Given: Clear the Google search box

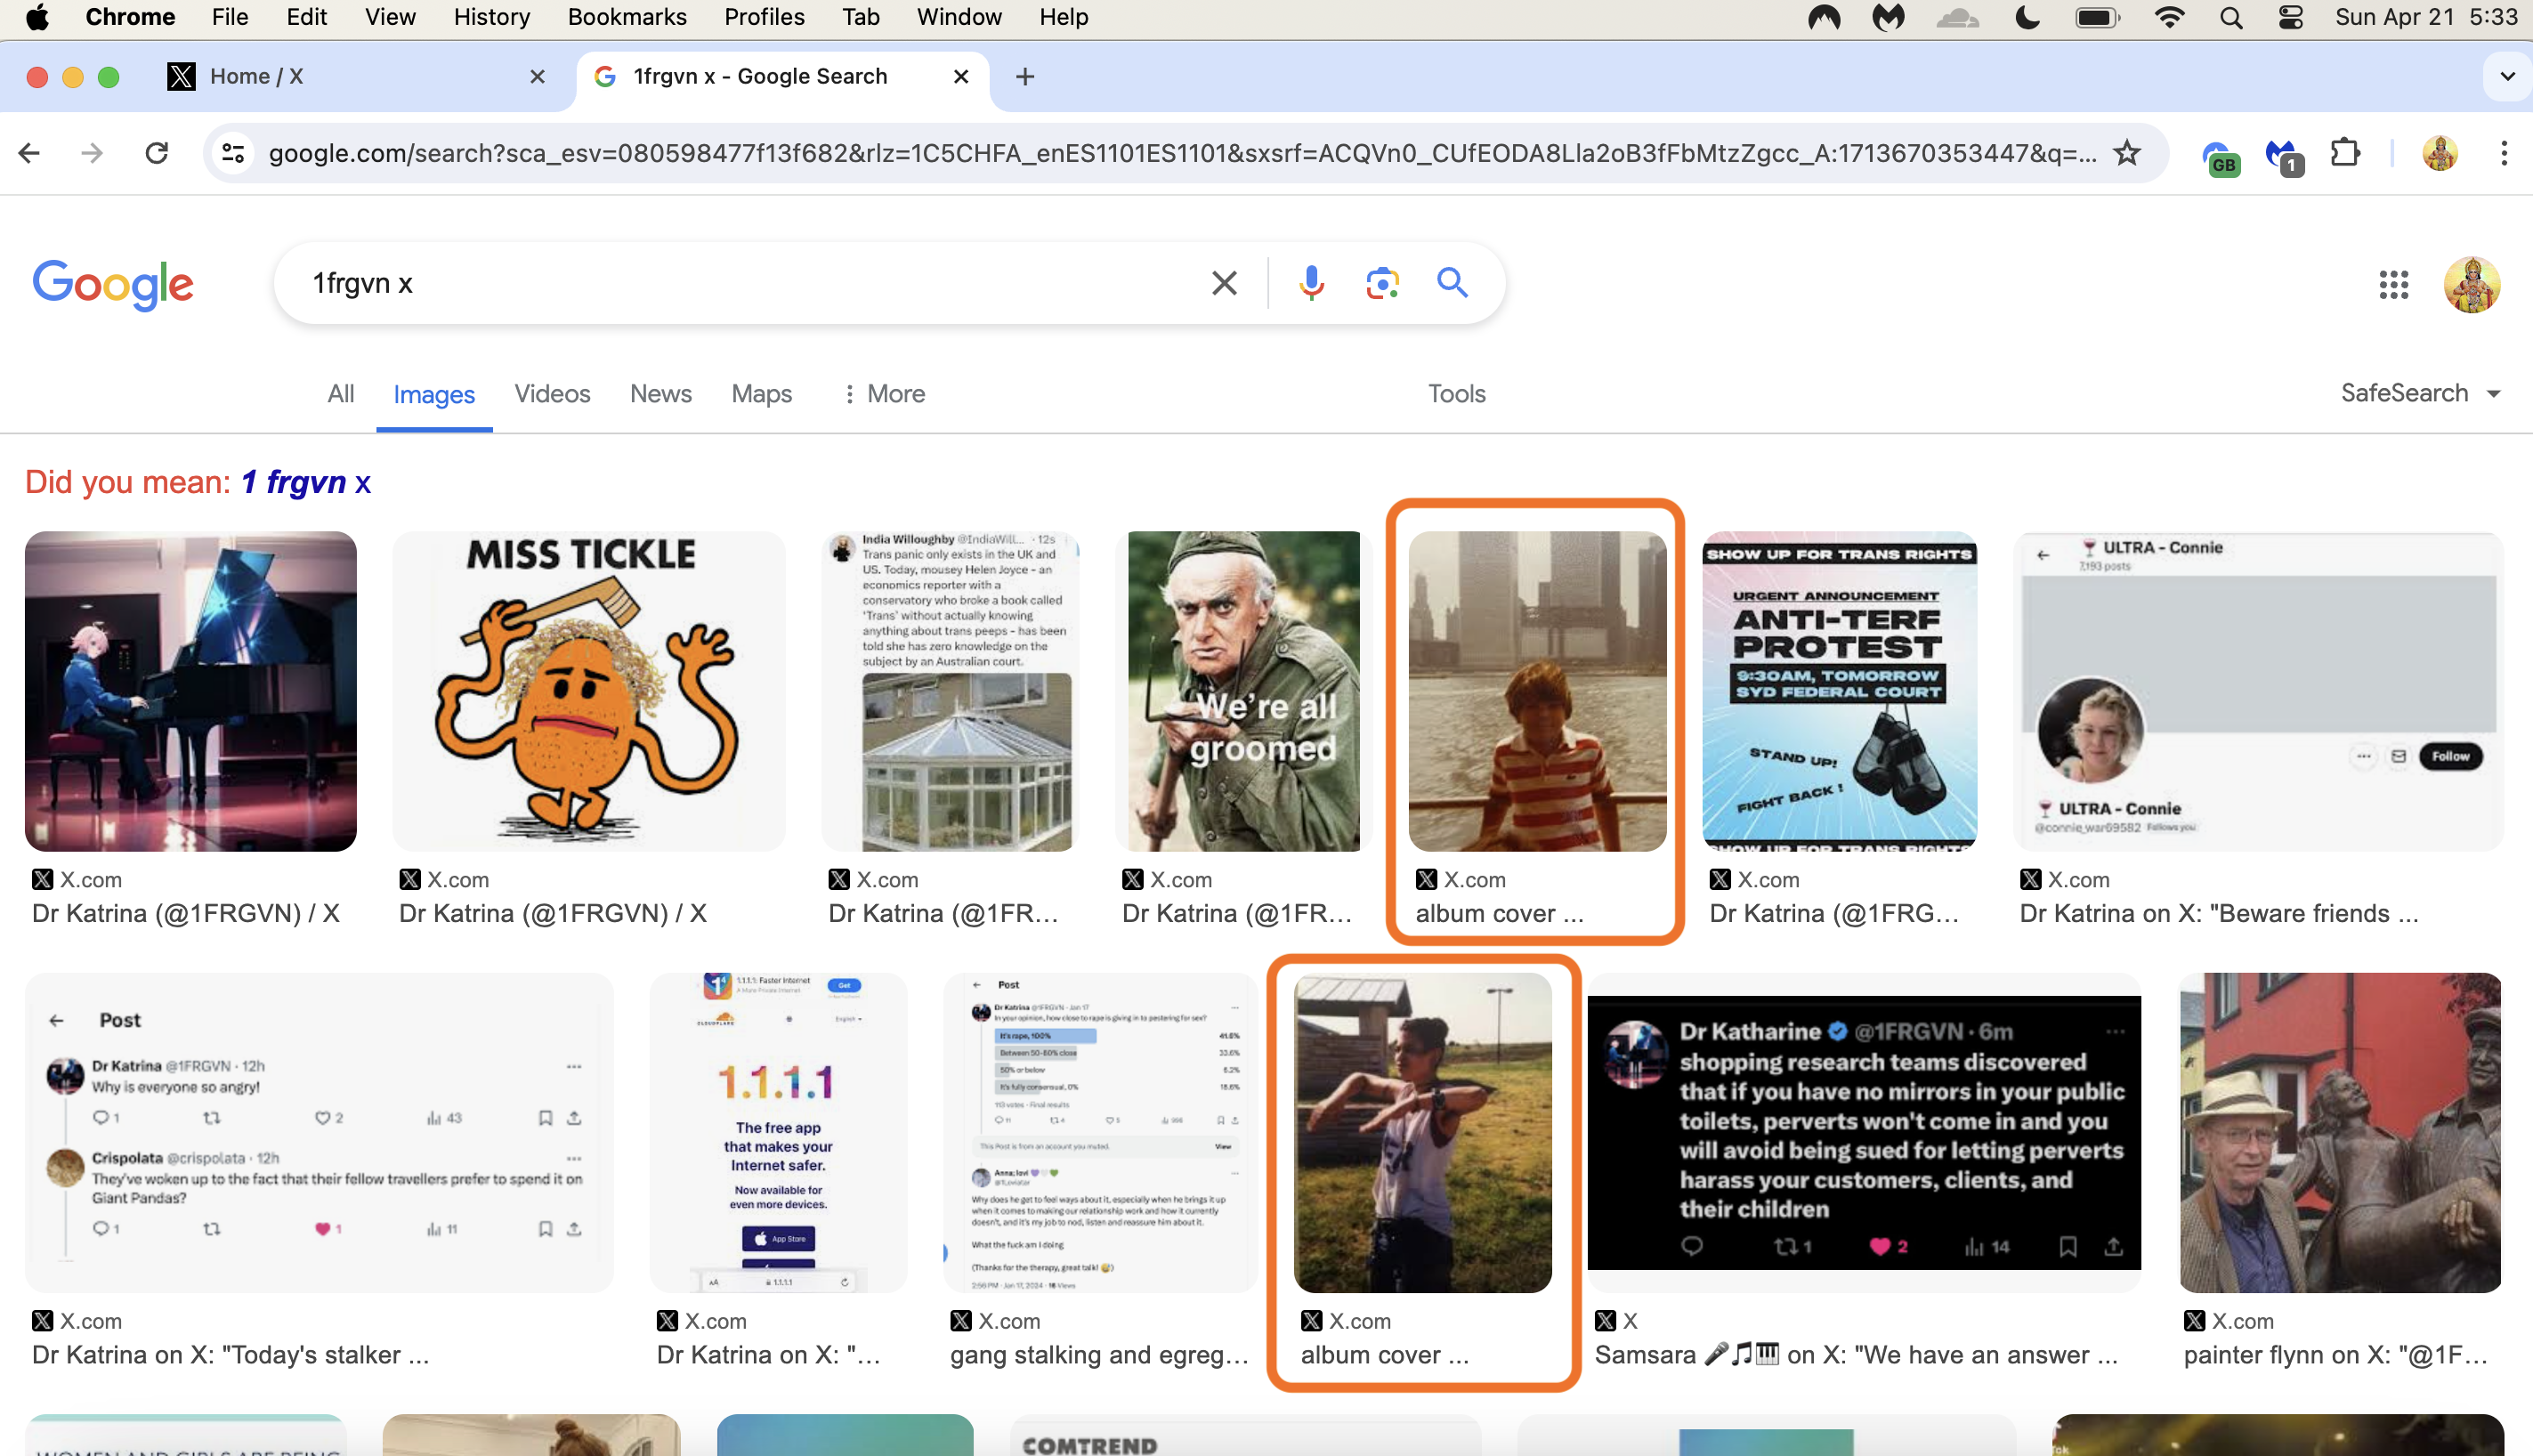Looking at the screenshot, I should (x=1224, y=283).
